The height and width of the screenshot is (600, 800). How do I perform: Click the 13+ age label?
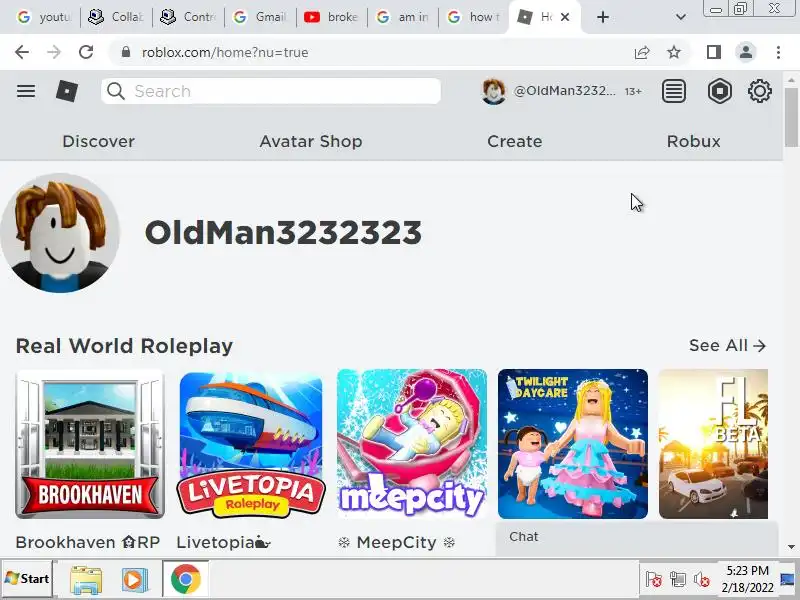633,91
